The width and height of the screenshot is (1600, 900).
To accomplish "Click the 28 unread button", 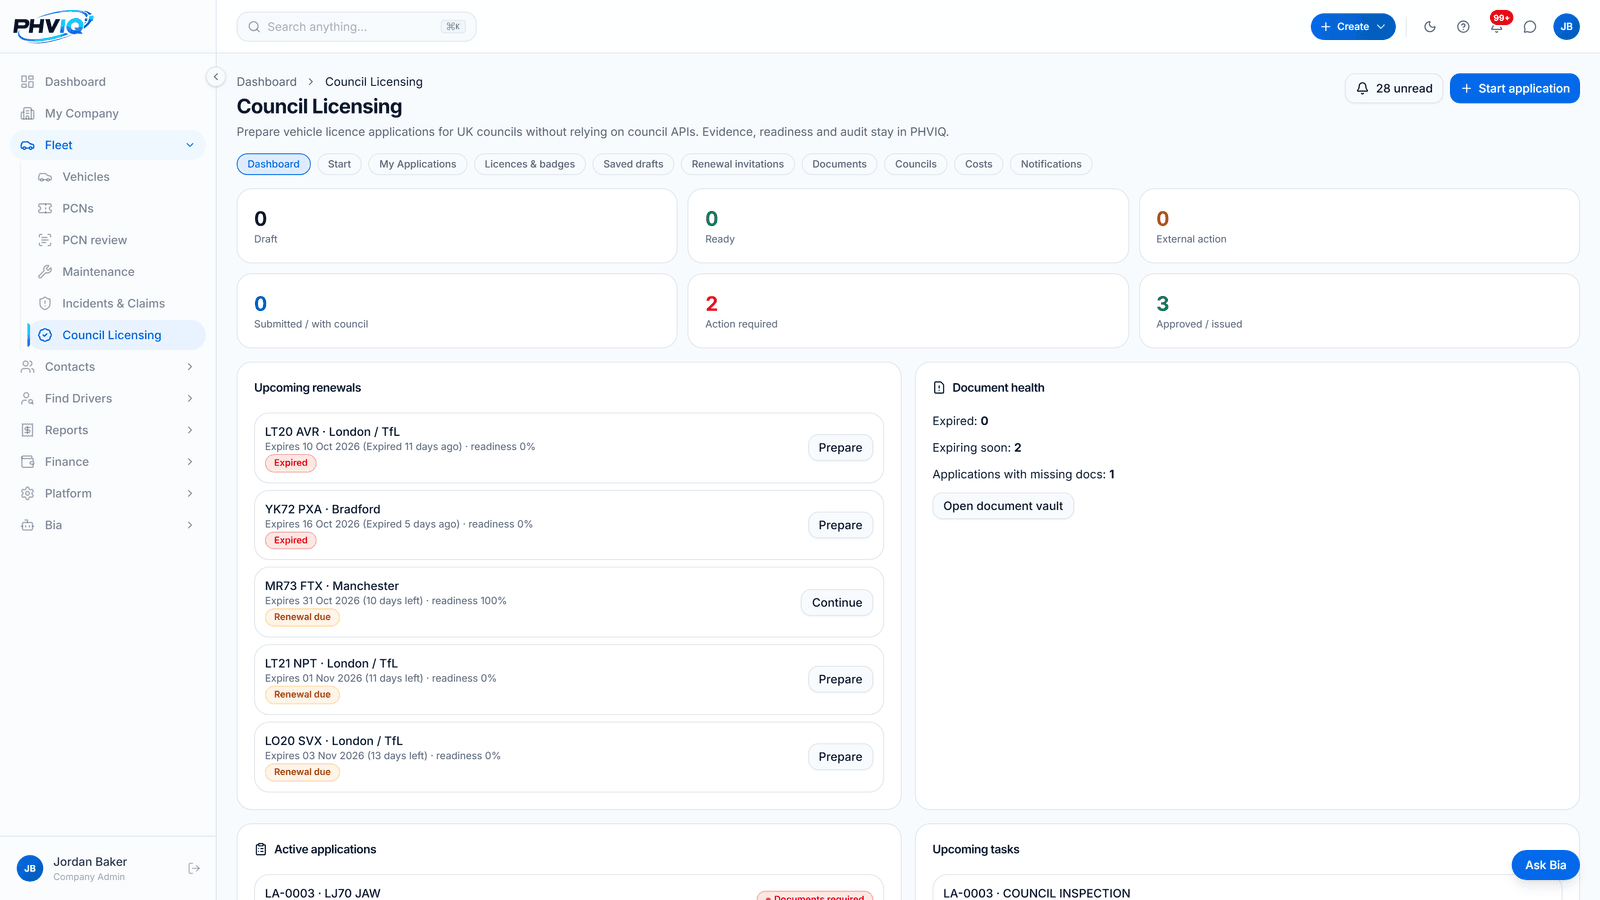I will [x=1394, y=88].
